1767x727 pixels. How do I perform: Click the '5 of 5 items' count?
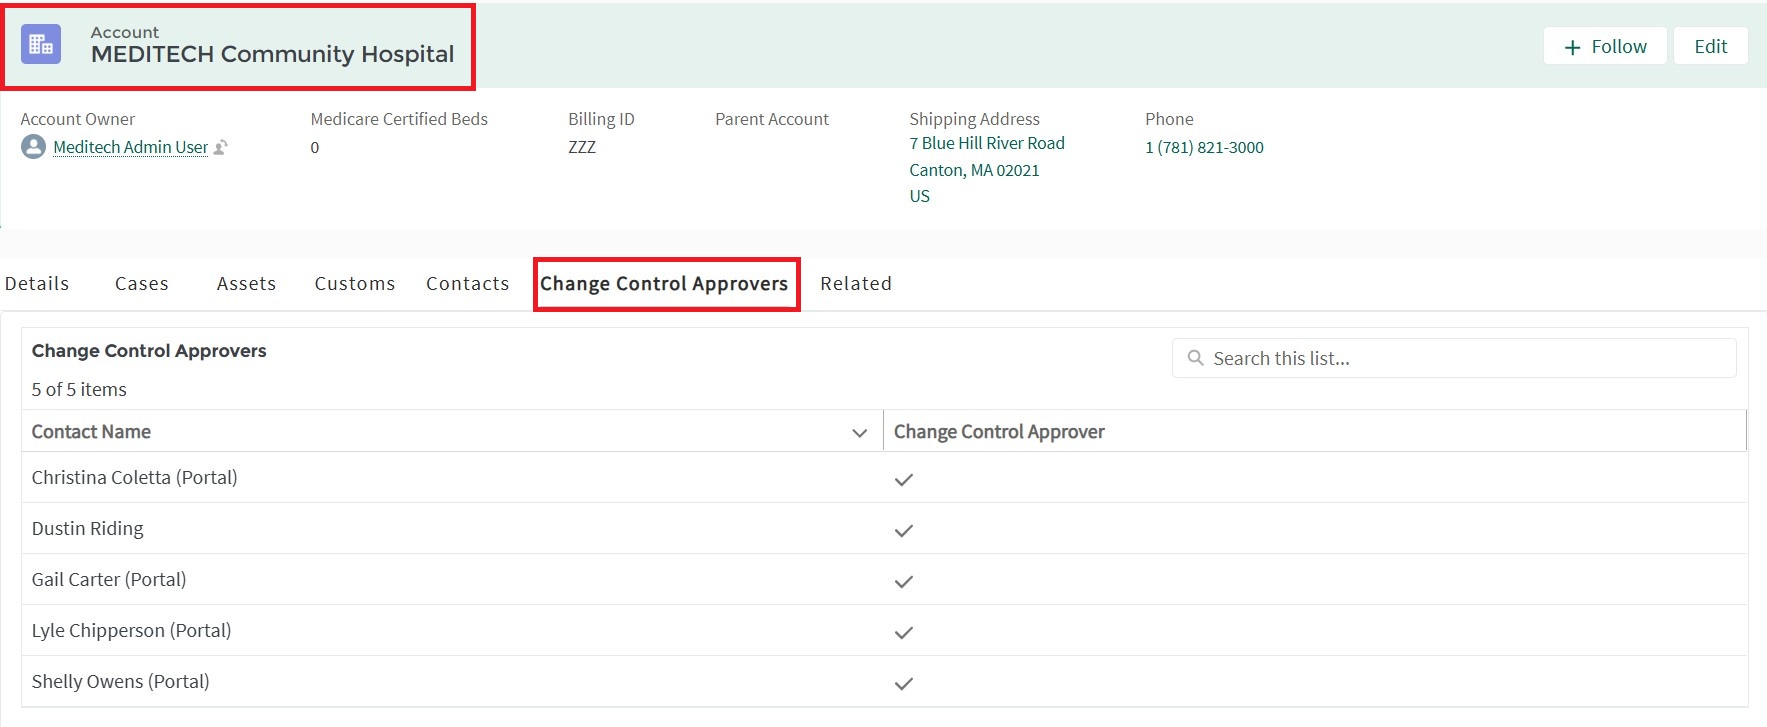click(x=79, y=390)
